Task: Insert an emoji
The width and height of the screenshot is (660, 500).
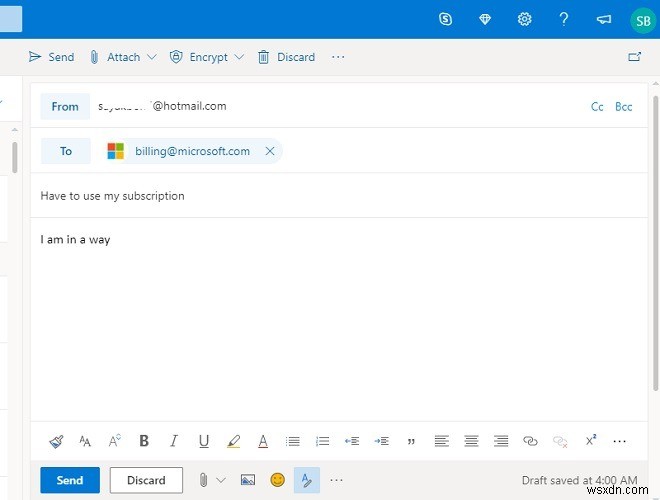Action: [277, 480]
